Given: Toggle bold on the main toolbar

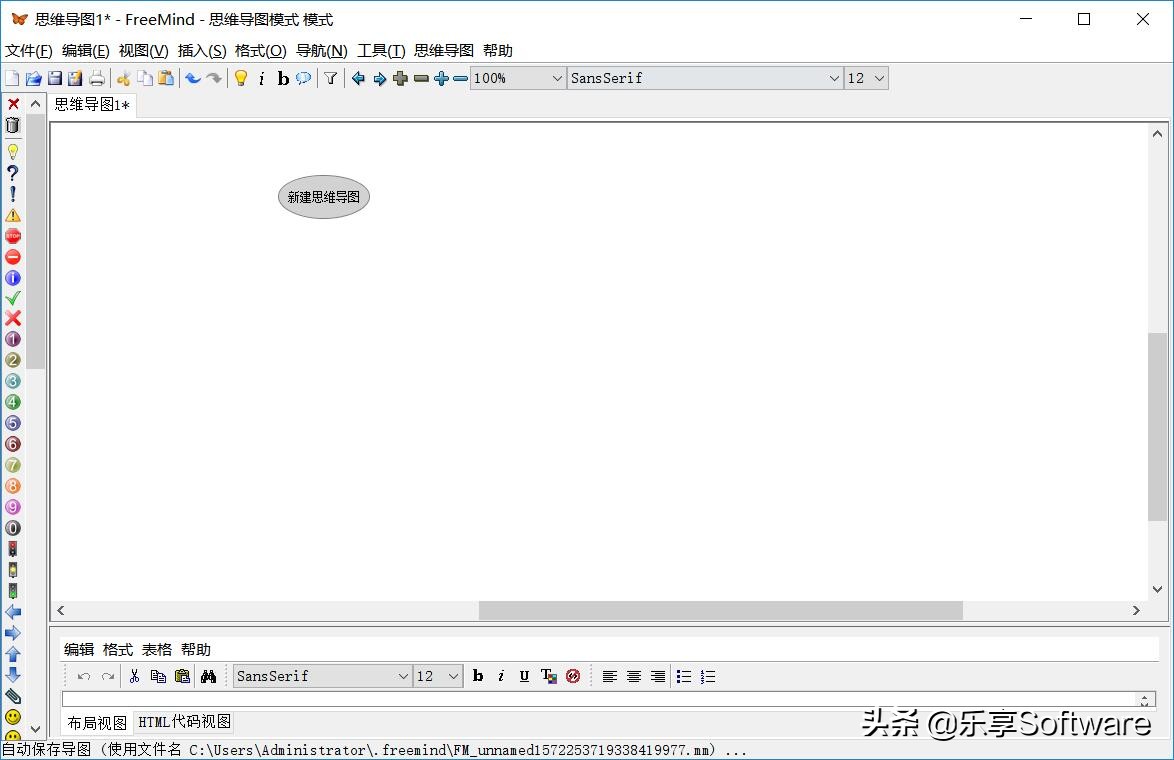Looking at the screenshot, I should pyautogui.click(x=283, y=79).
